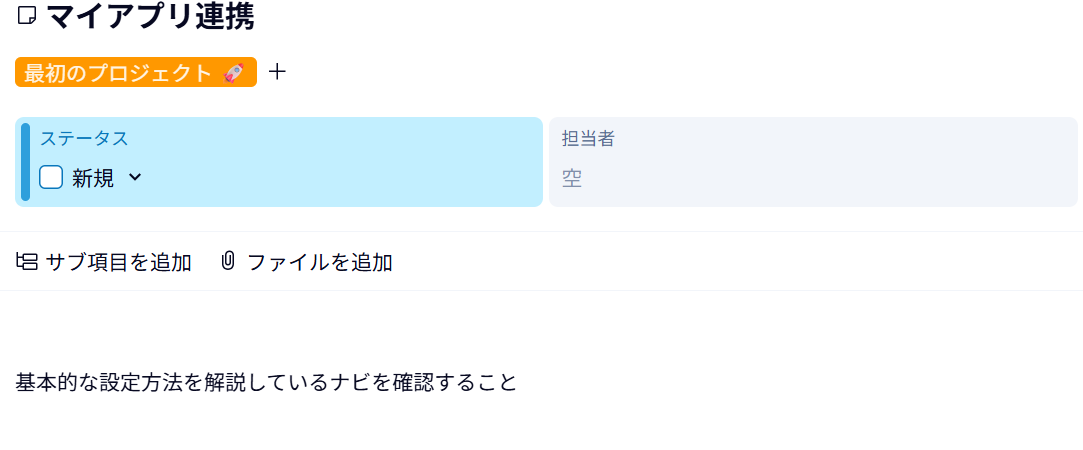
Task: Click the rocket emoji in project tag
Action: tap(234, 73)
